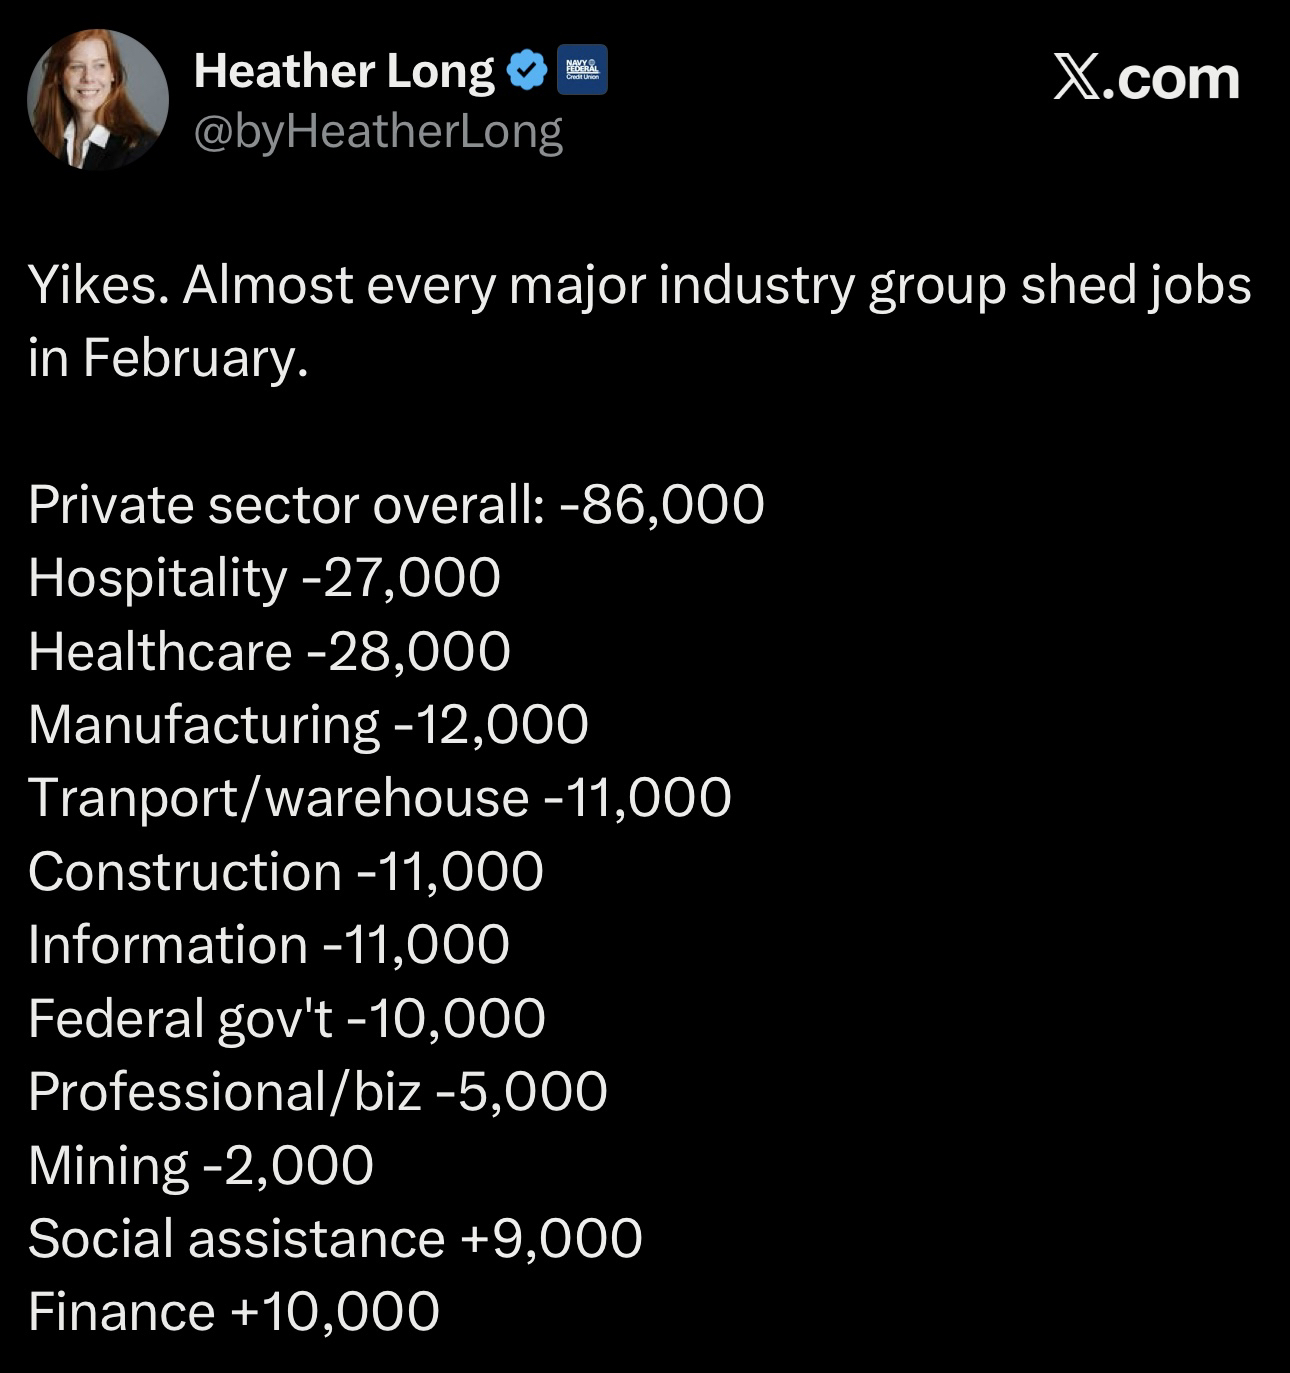Click the Finance +10,000 line
This screenshot has width=1290, height=1373.
pos(233,1312)
